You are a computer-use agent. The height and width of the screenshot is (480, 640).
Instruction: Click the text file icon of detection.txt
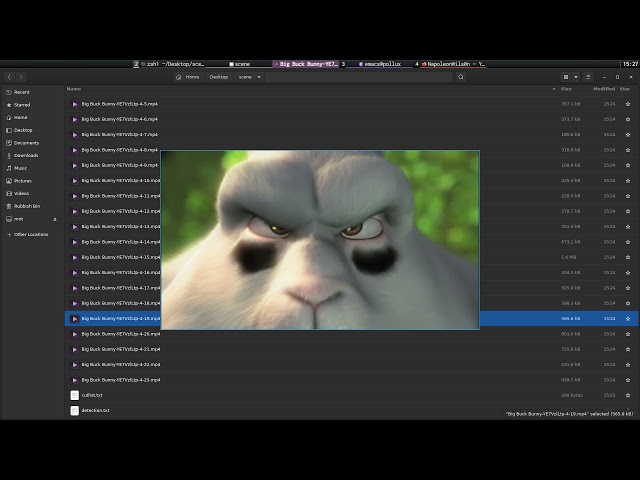tap(74, 410)
